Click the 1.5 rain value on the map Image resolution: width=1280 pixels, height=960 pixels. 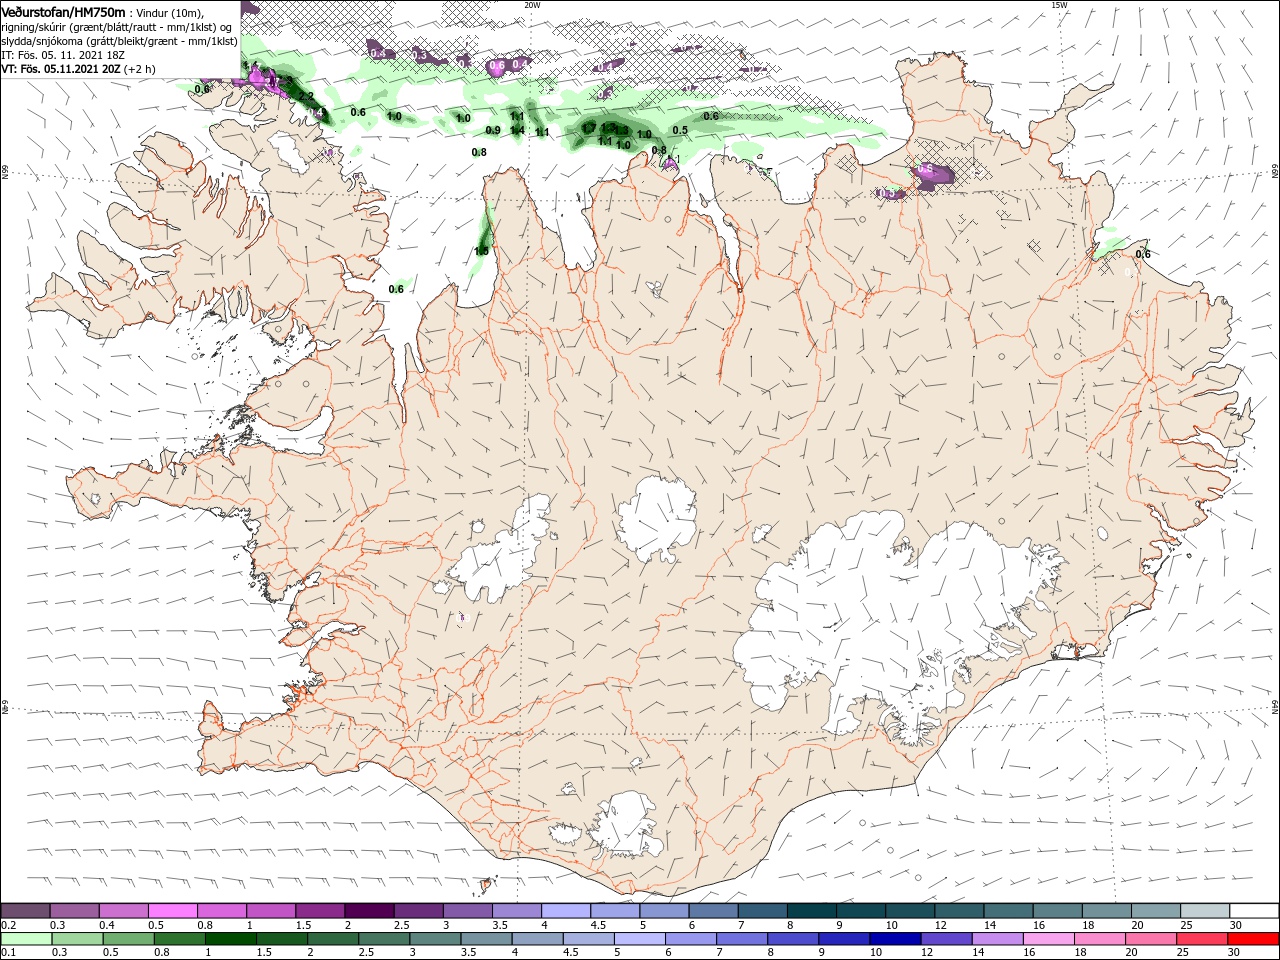coord(481,251)
